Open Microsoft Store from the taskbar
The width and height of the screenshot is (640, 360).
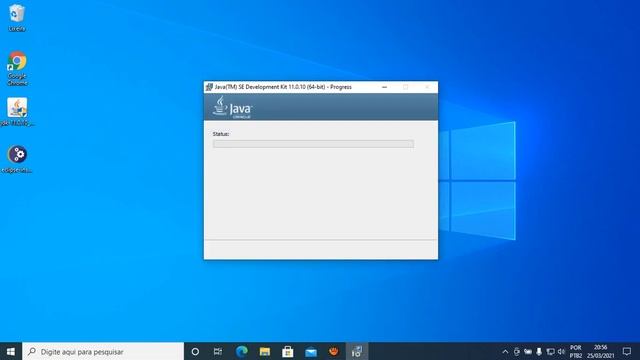[288, 351]
